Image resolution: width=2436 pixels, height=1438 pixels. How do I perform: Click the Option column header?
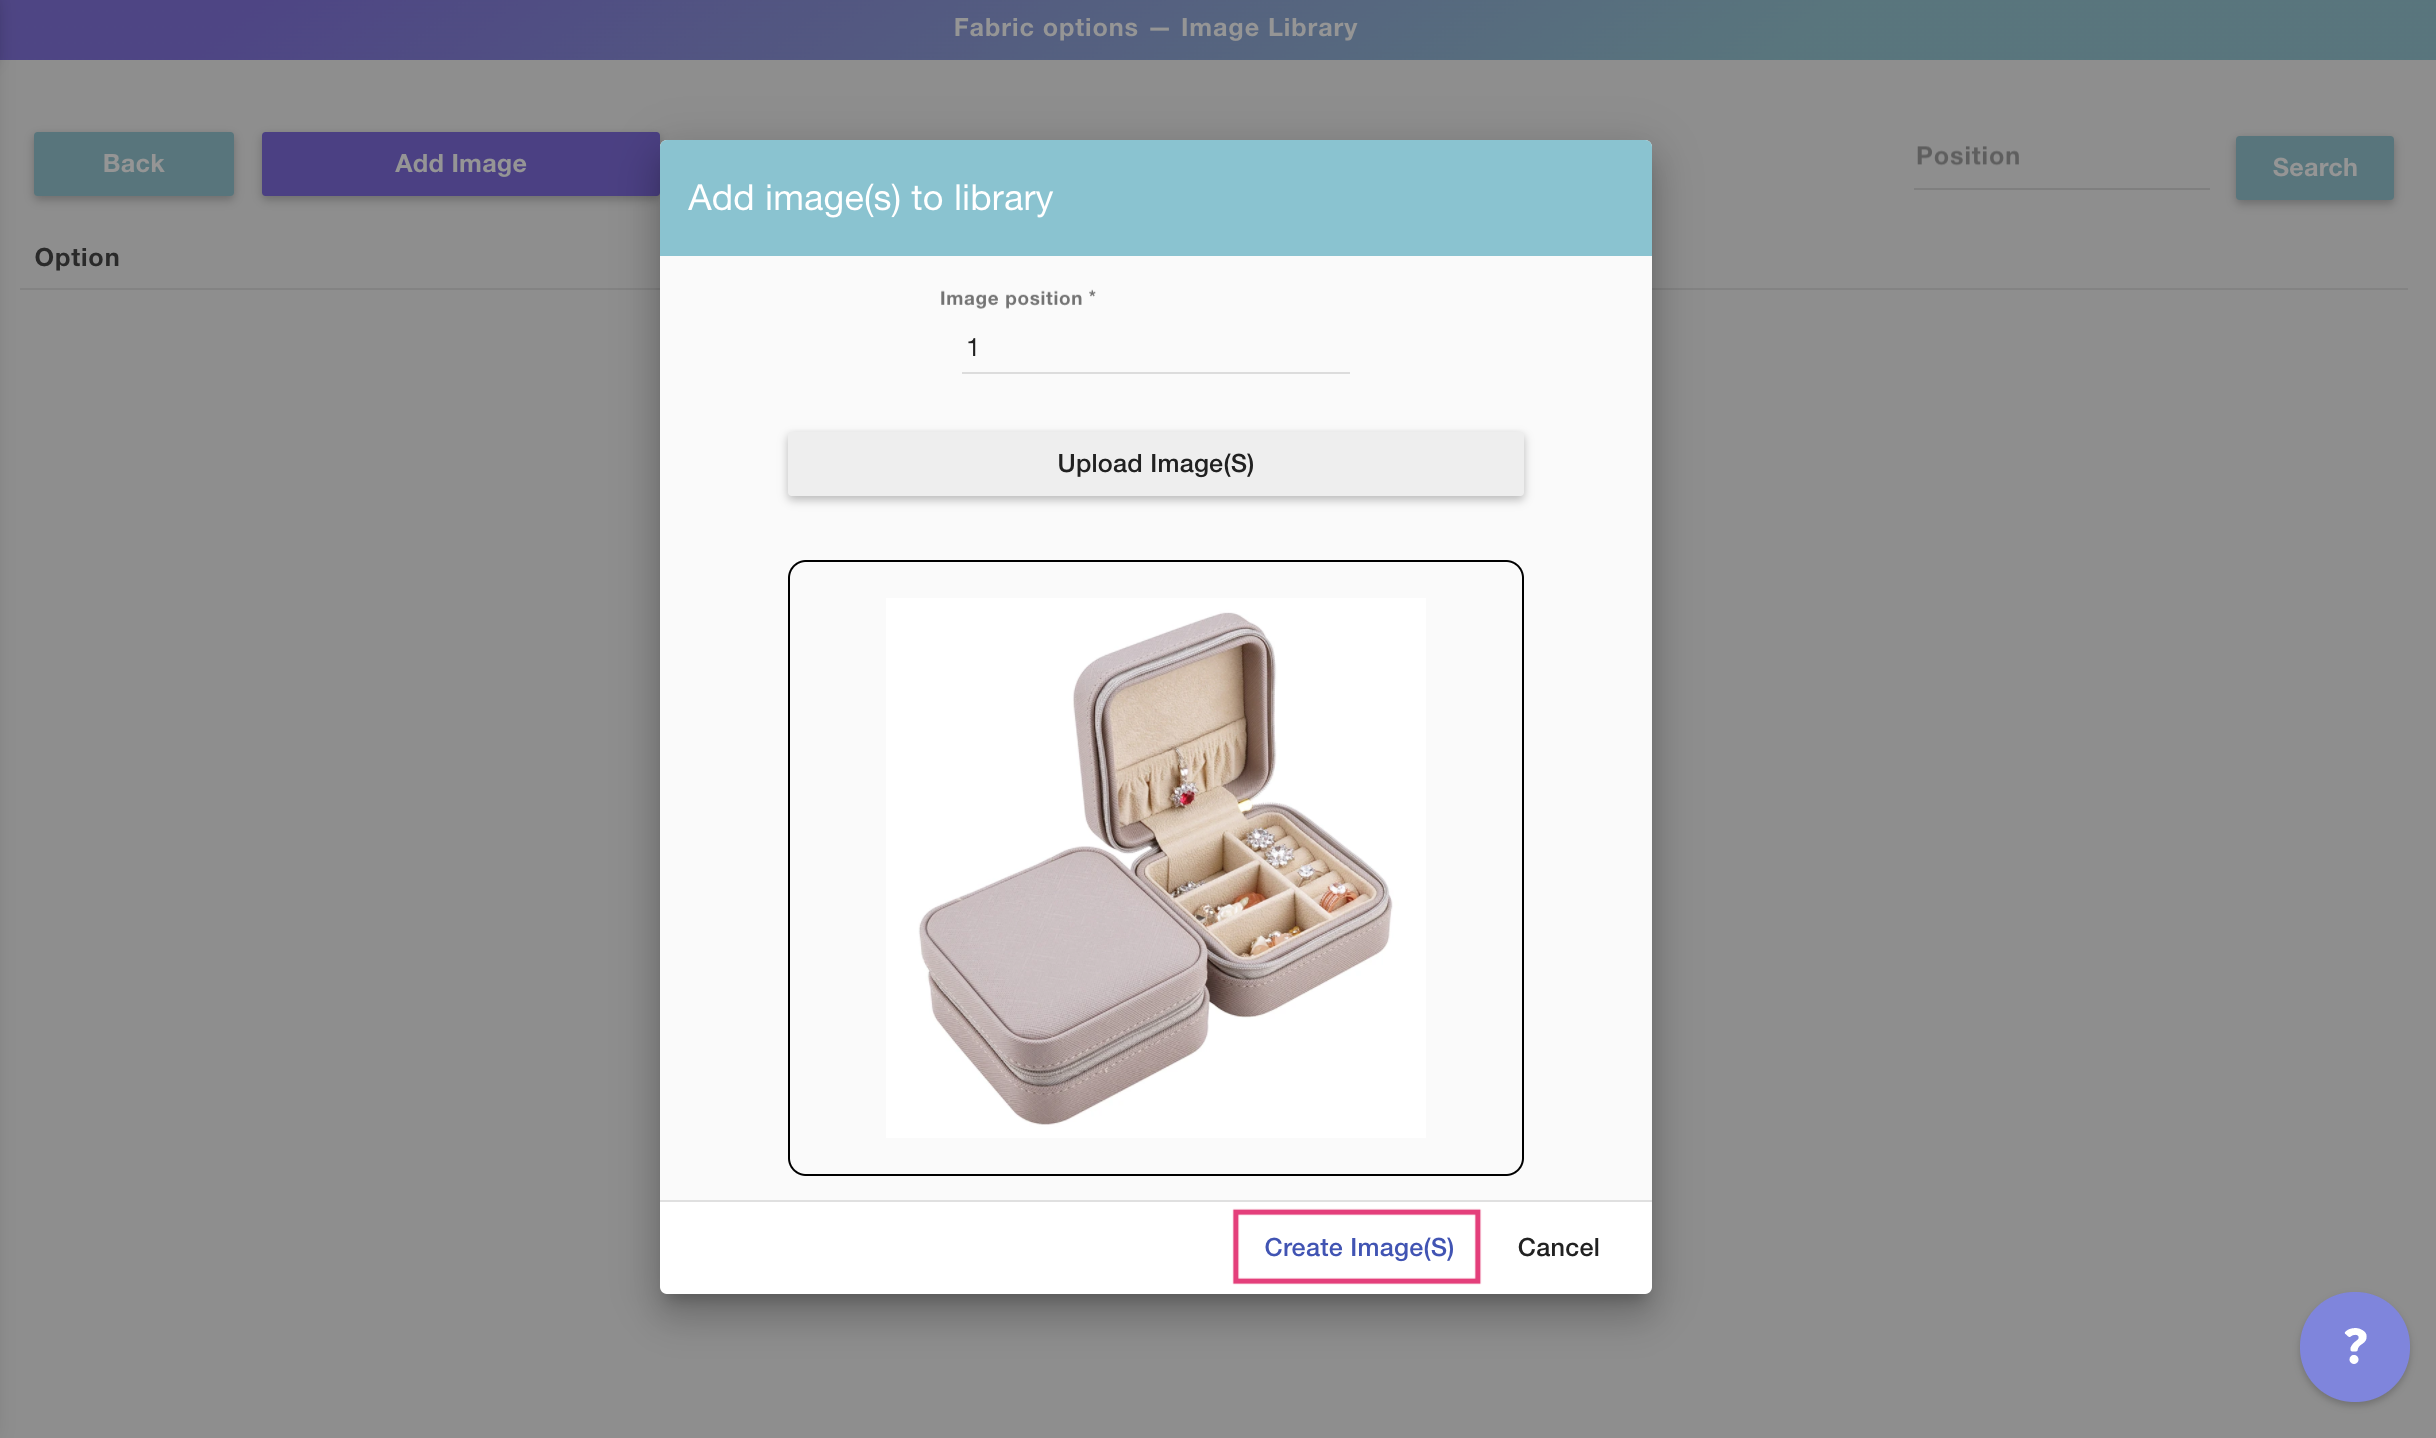click(77, 258)
